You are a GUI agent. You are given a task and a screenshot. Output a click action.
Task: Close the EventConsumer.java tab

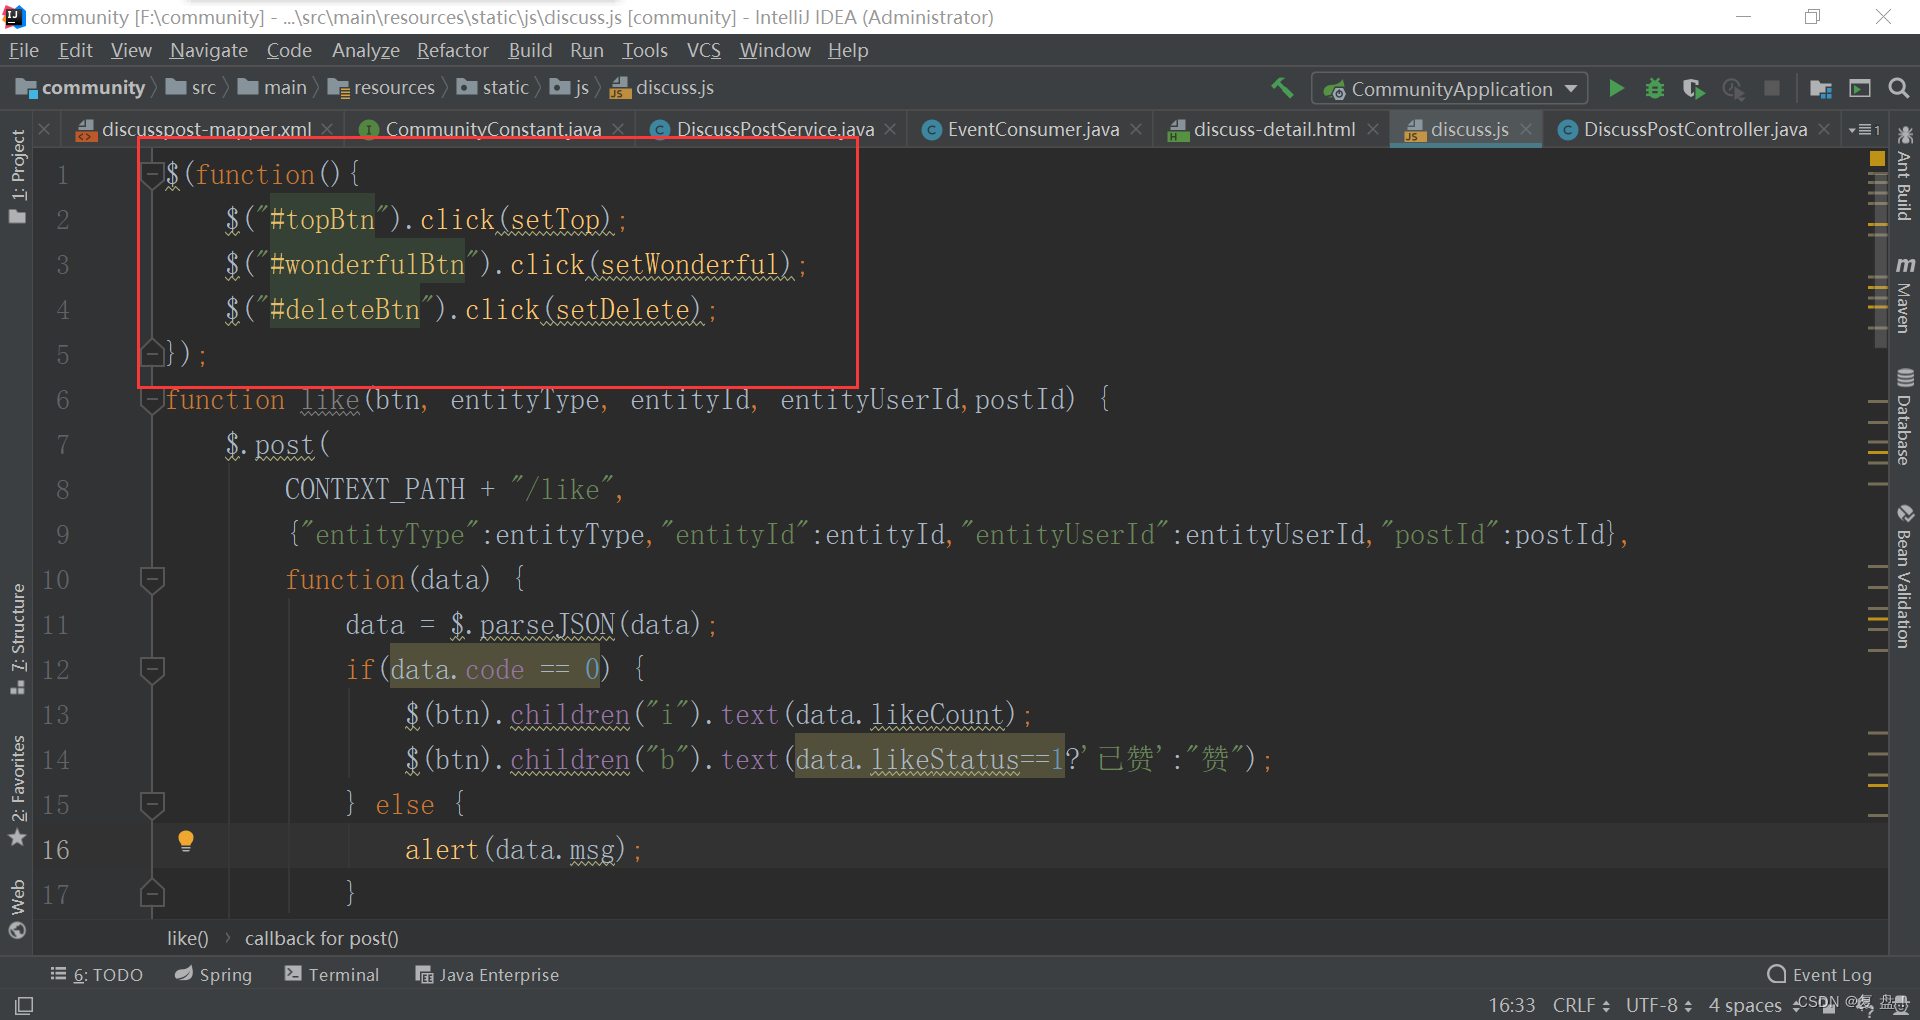[1136, 129]
